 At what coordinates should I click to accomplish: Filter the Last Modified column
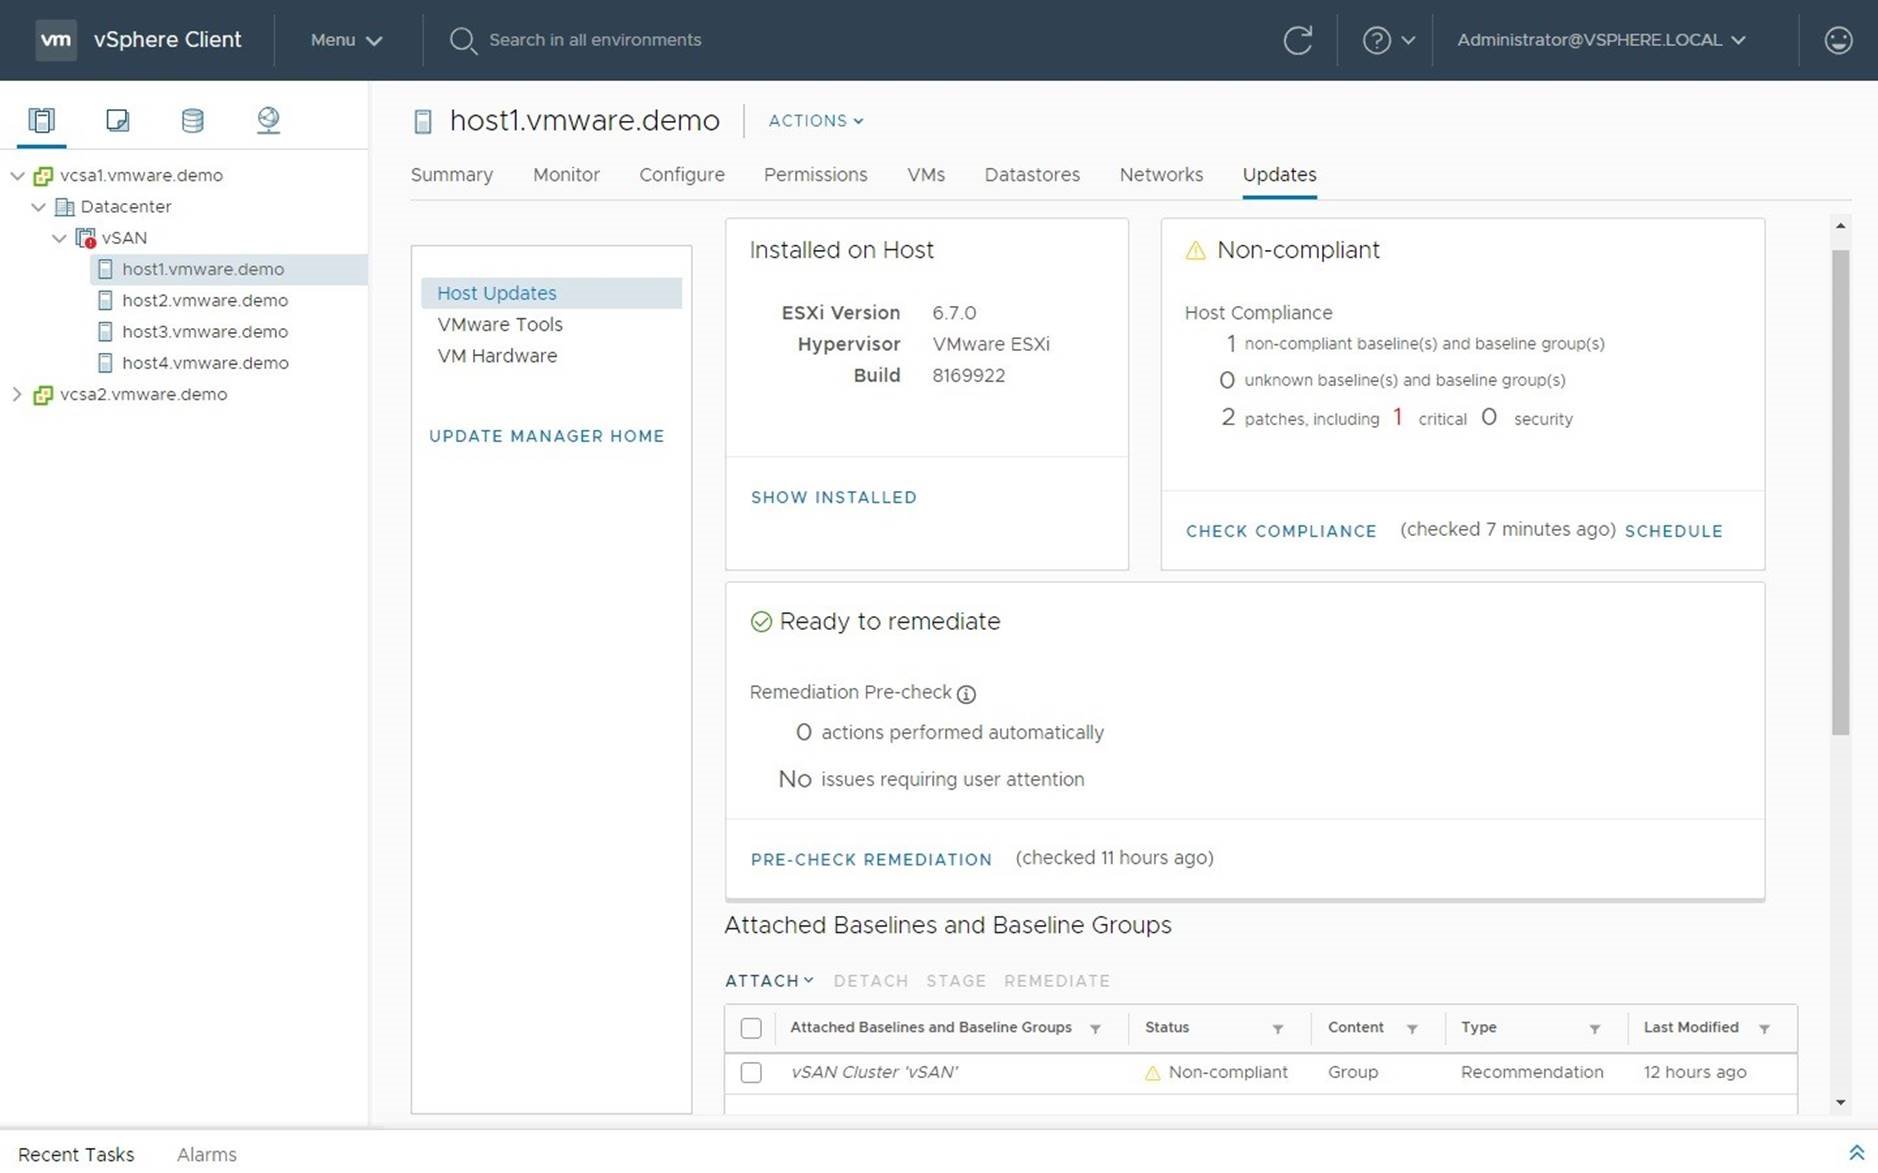point(1765,1029)
